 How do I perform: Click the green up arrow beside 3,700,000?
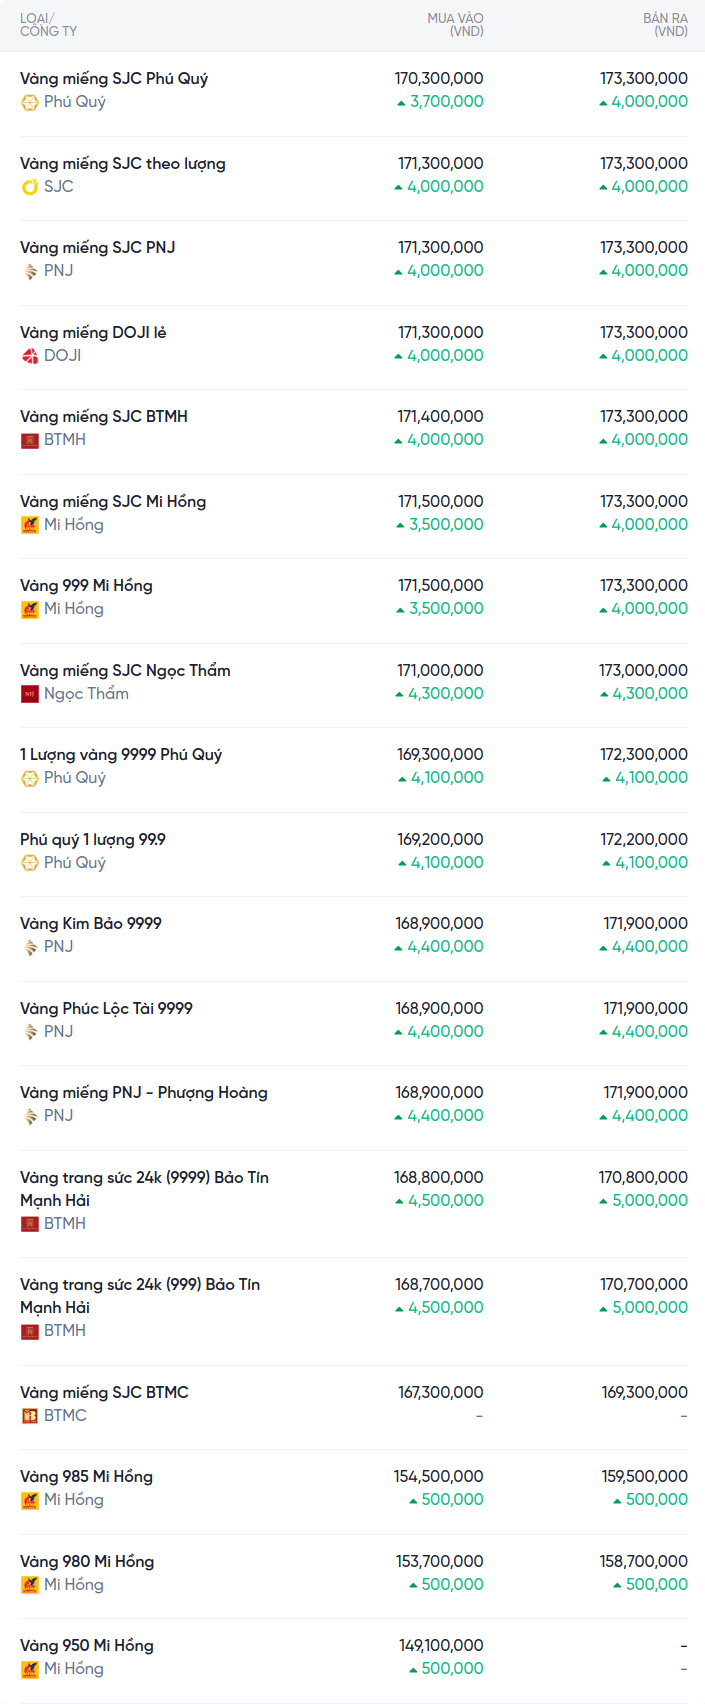click(401, 103)
